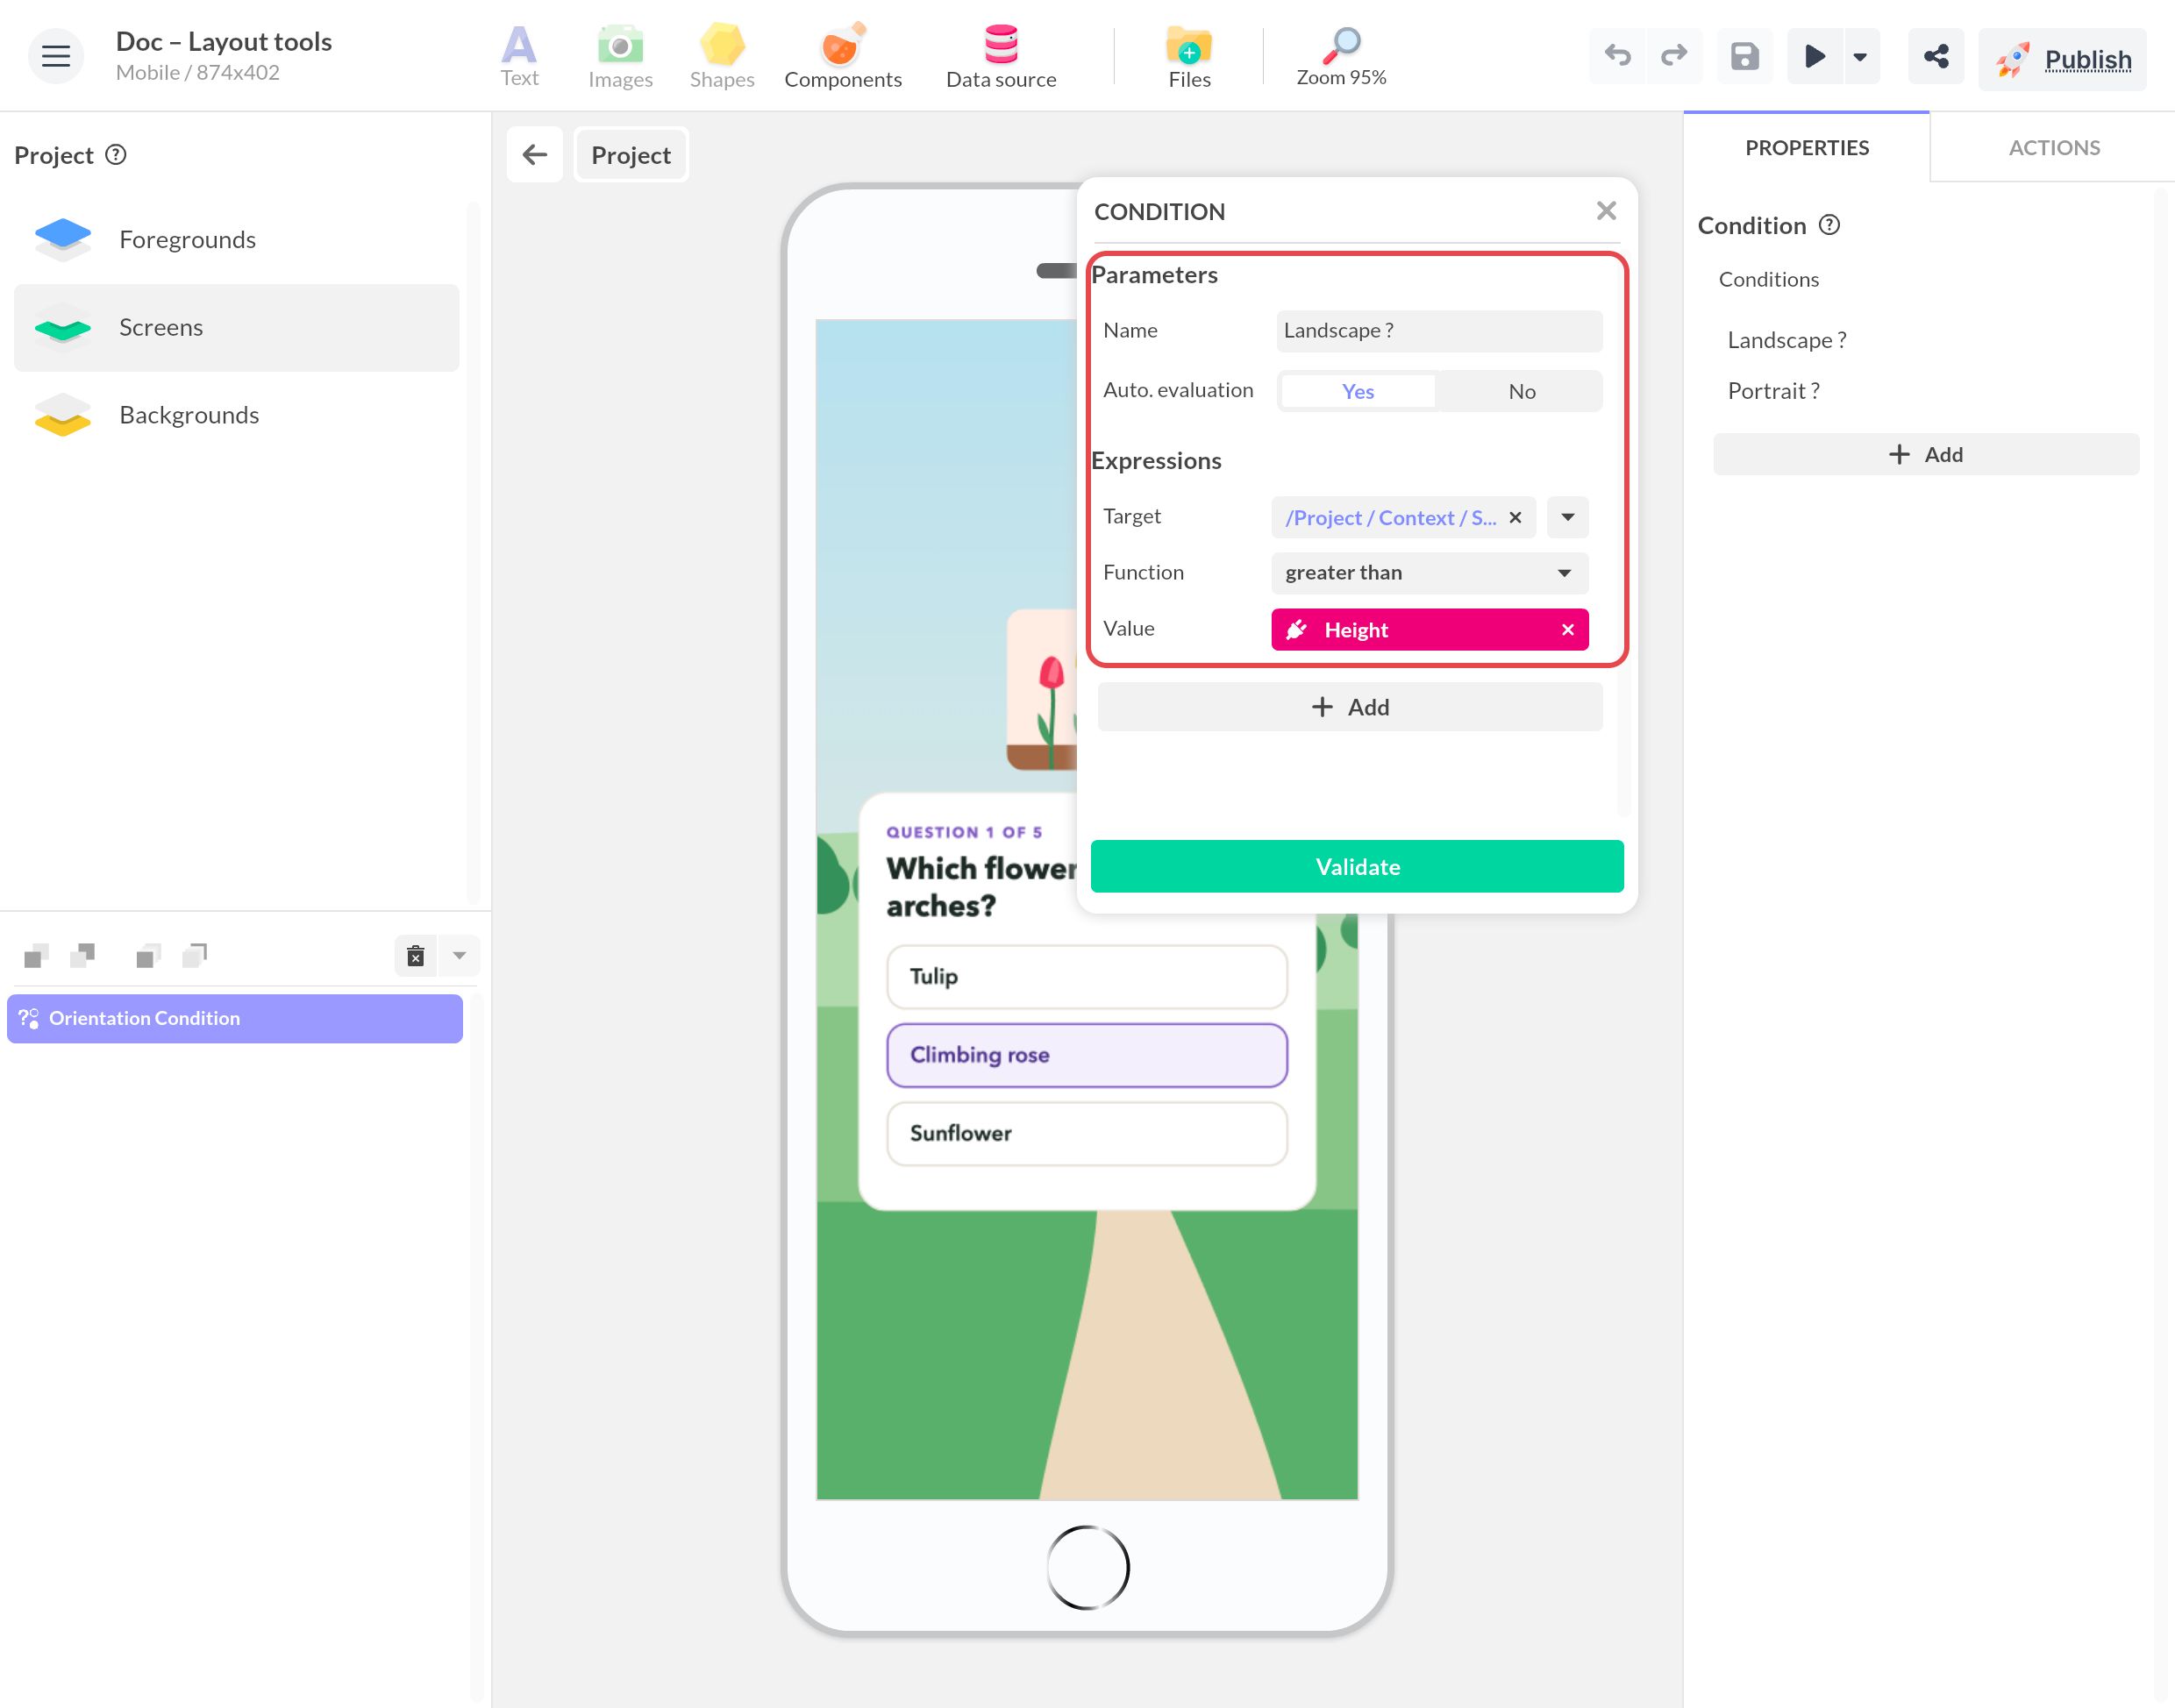Select the Orientation Condition item
Viewport: 2175px width, 1708px height.
pos(235,1018)
